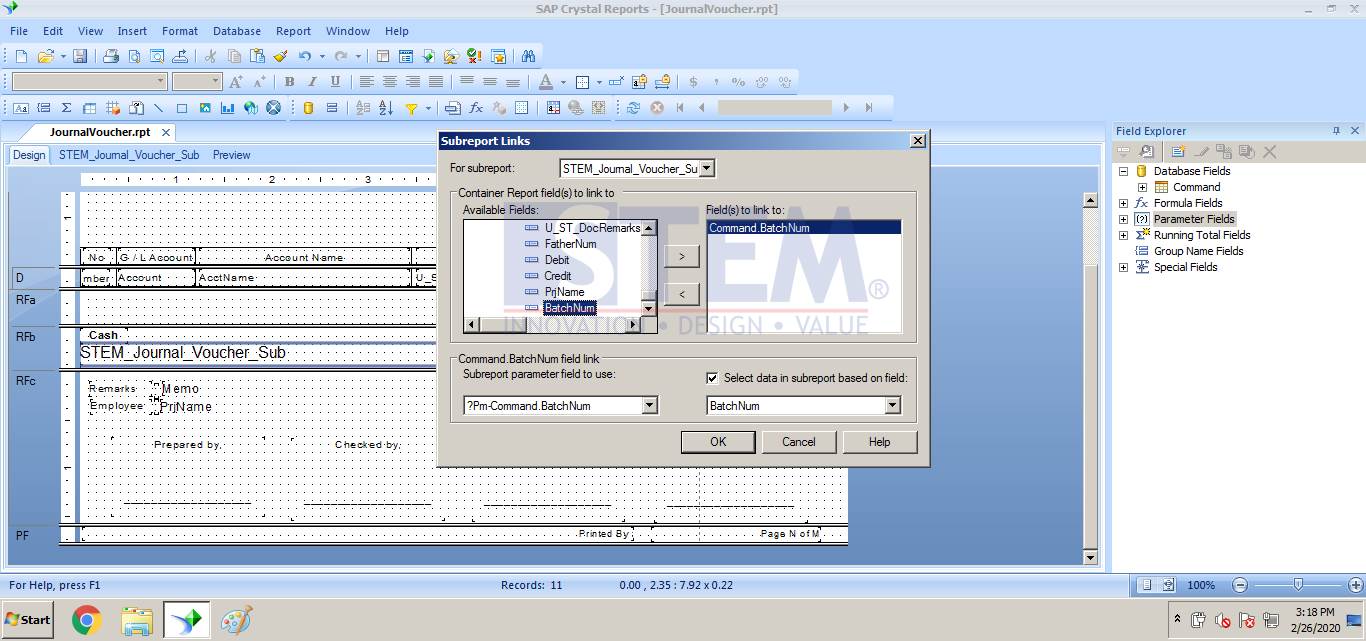1366x641 pixels.
Task: Expand the Running Total Fields node
Action: (x=1123, y=235)
